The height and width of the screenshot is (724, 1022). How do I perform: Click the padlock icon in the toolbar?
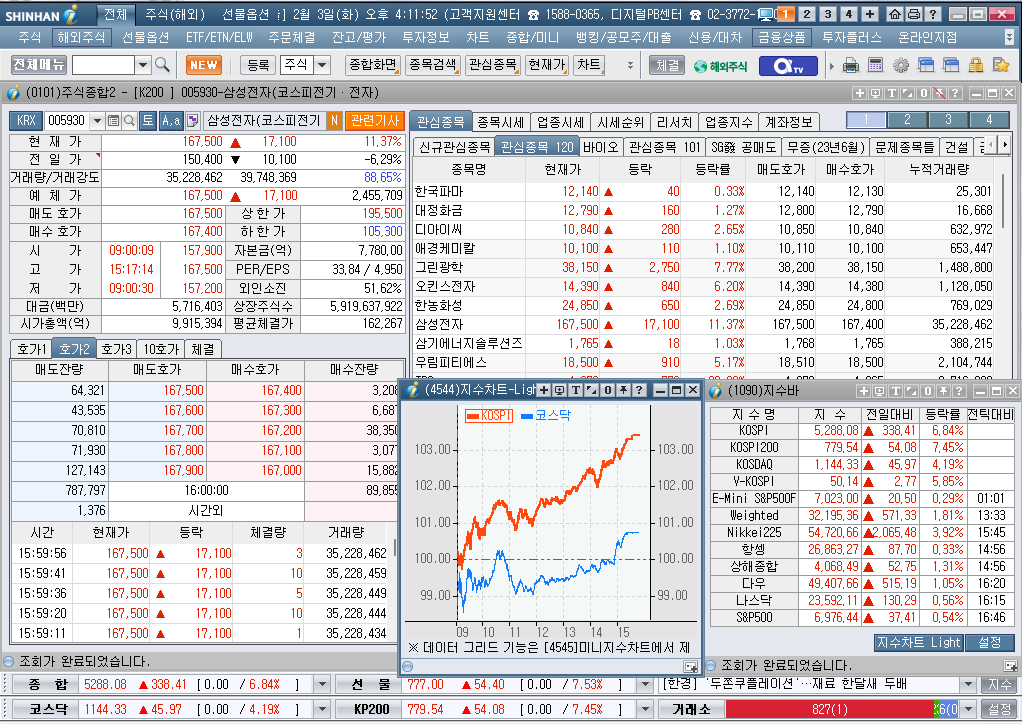click(x=976, y=65)
